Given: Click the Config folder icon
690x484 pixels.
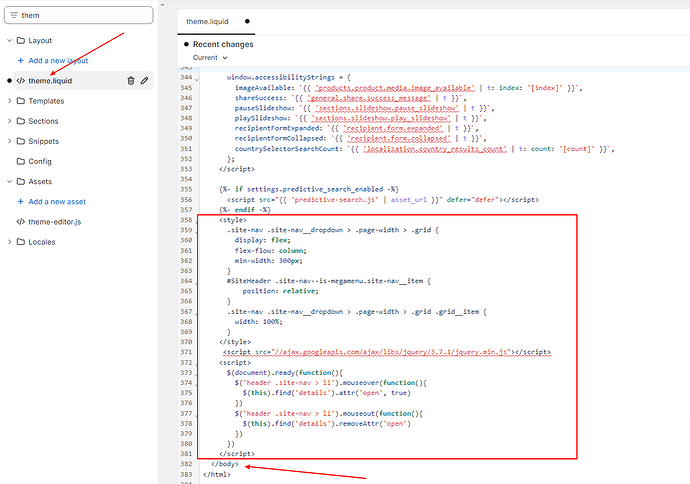Looking at the screenshot, I should [x=21, y=161].
